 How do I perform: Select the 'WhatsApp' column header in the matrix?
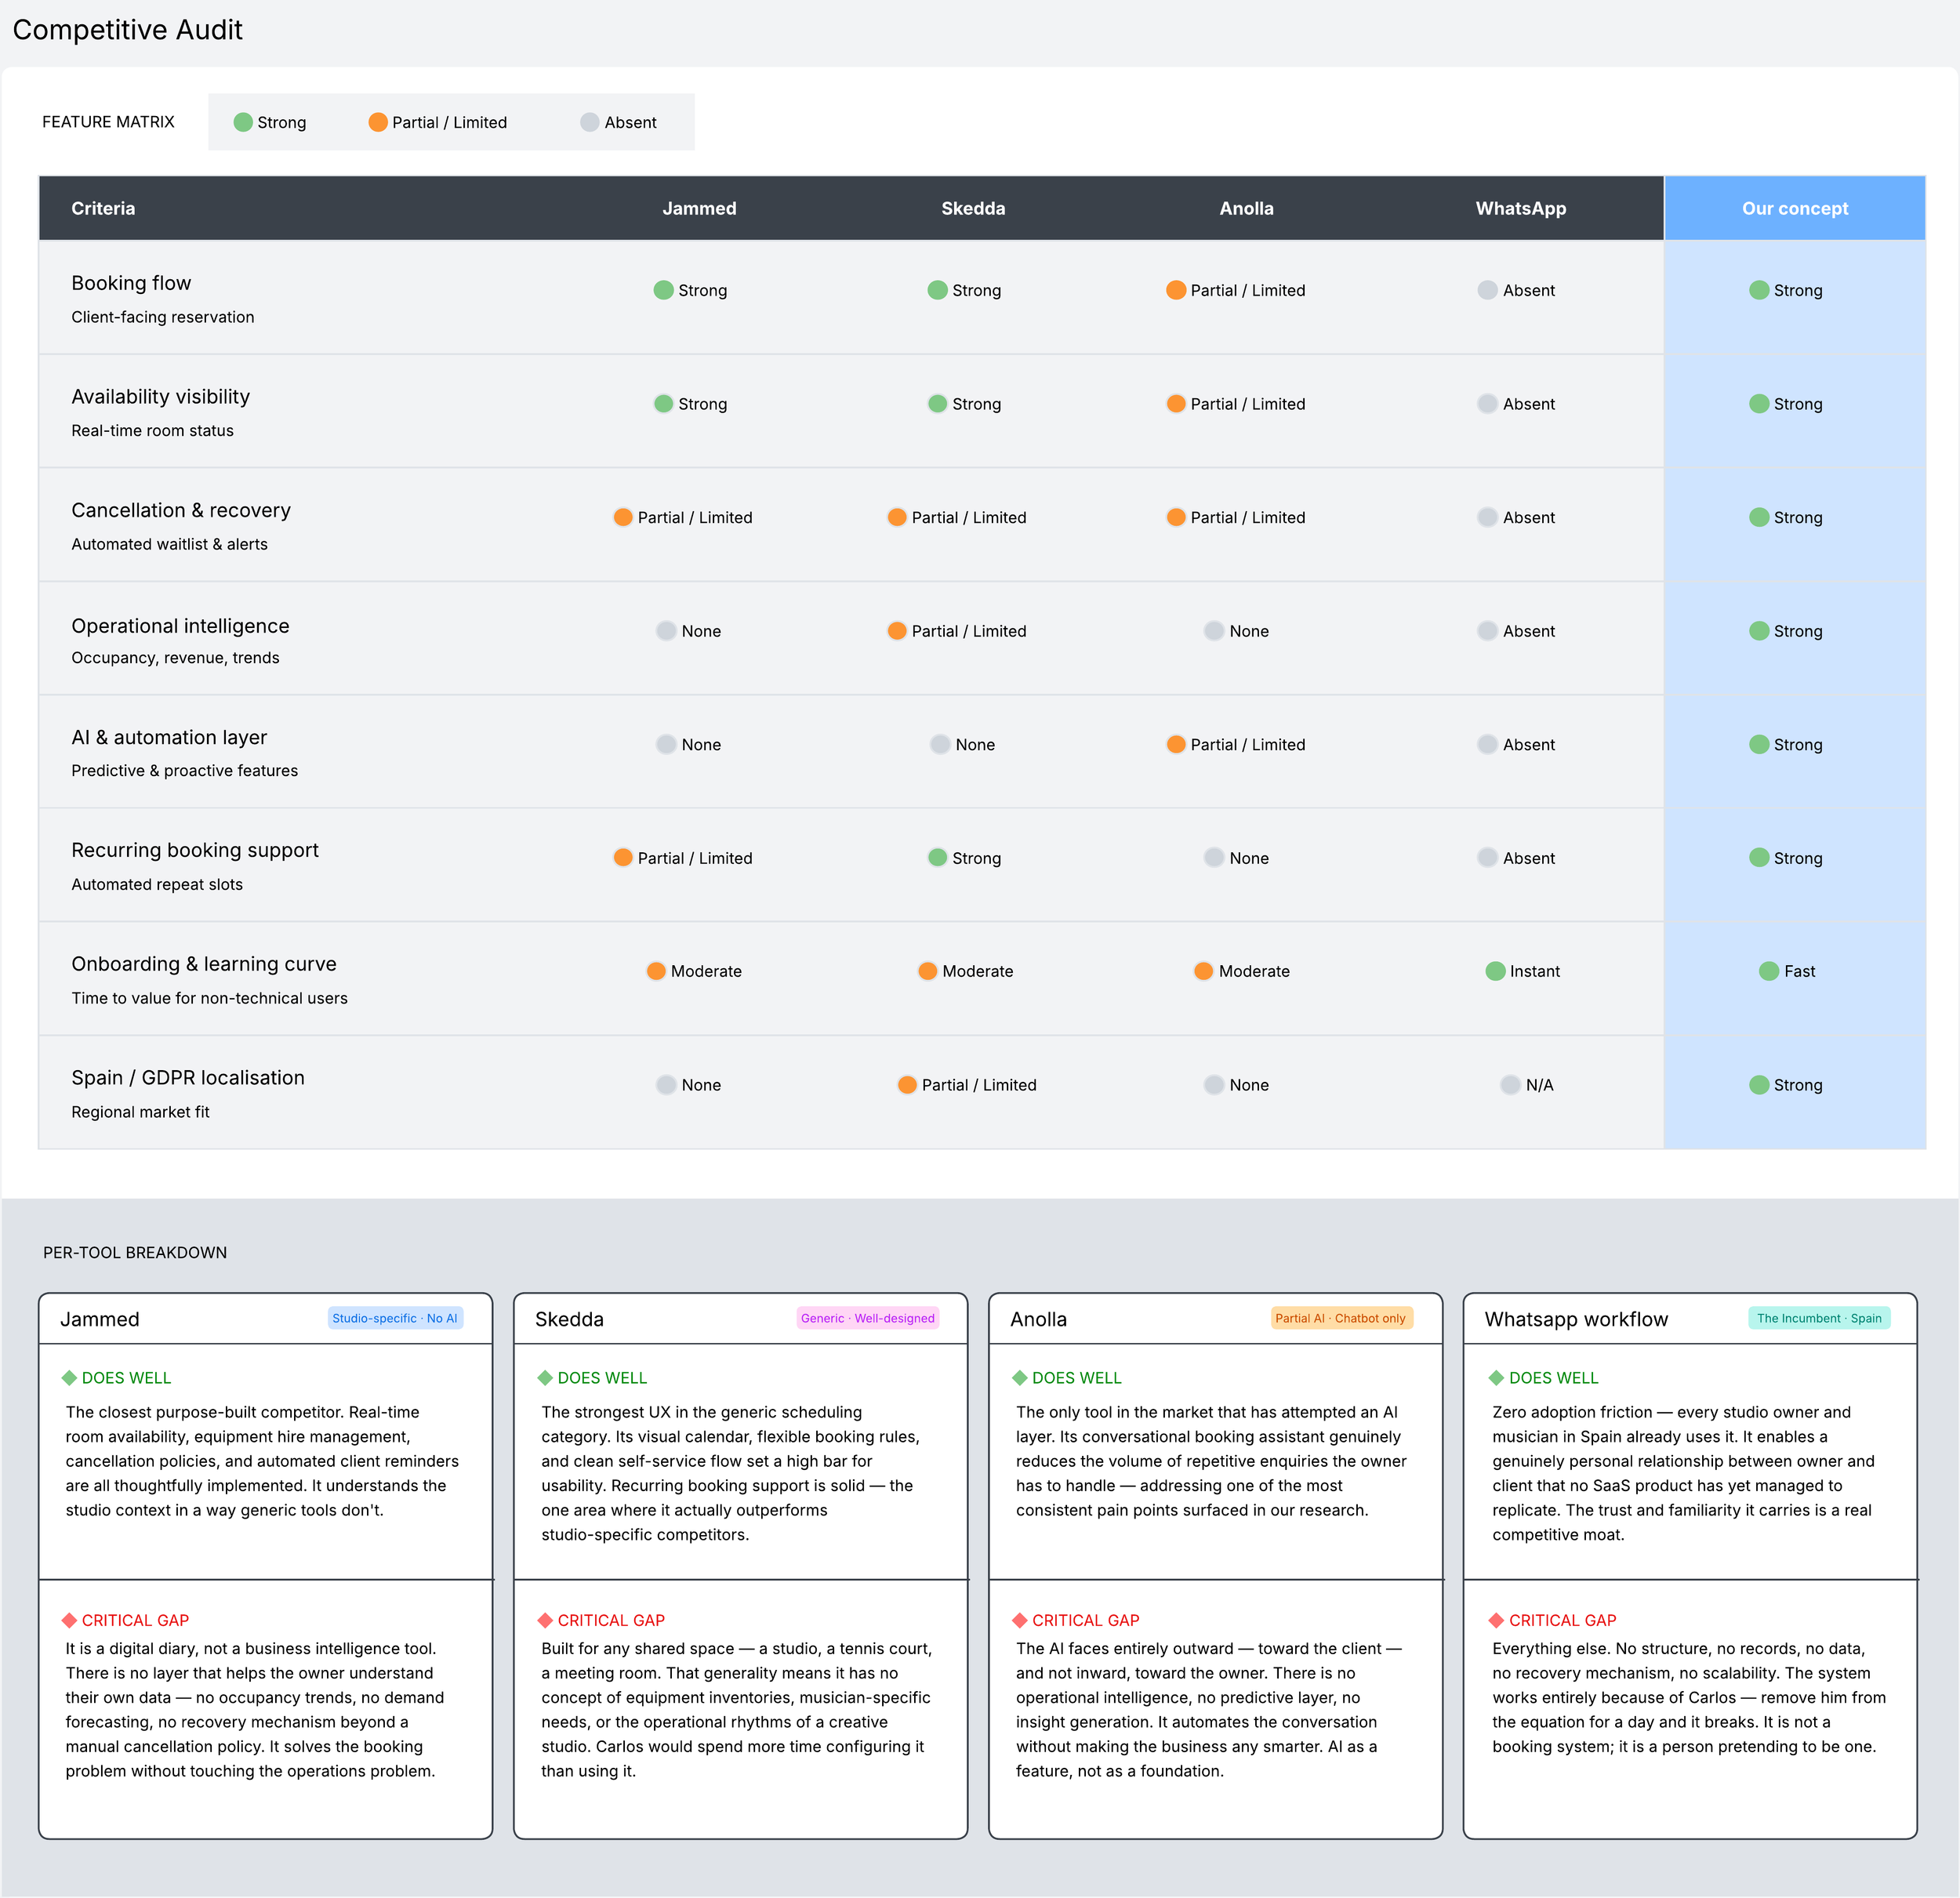pos(1521,208)
